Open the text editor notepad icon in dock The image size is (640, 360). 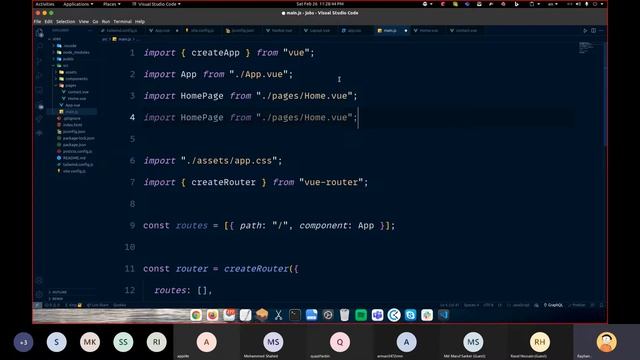[x=245, y=315]
